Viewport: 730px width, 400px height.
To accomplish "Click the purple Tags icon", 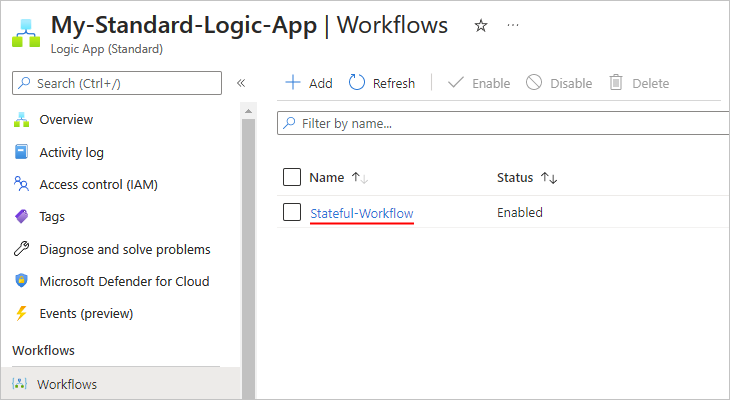I will point(21,216).
